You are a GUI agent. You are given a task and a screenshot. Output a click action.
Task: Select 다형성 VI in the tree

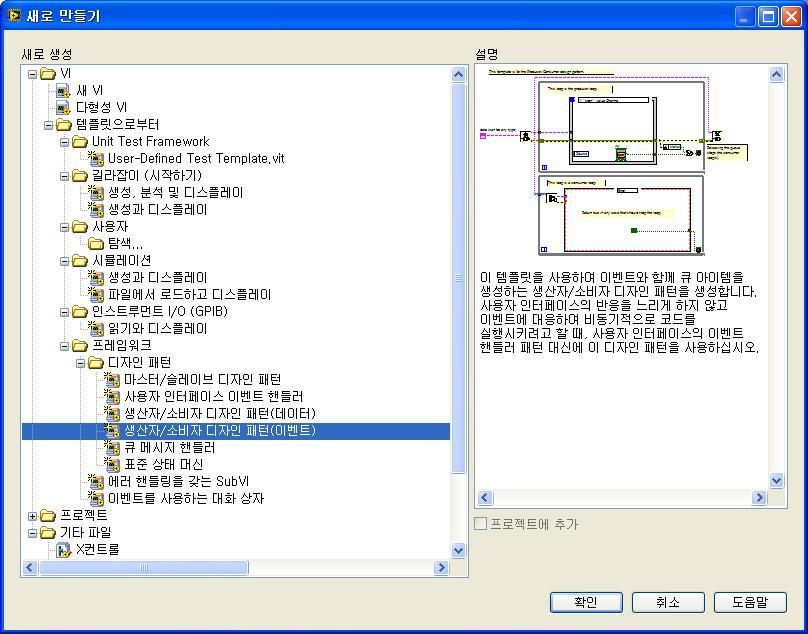pyautogui.click(x=101, y=108)
